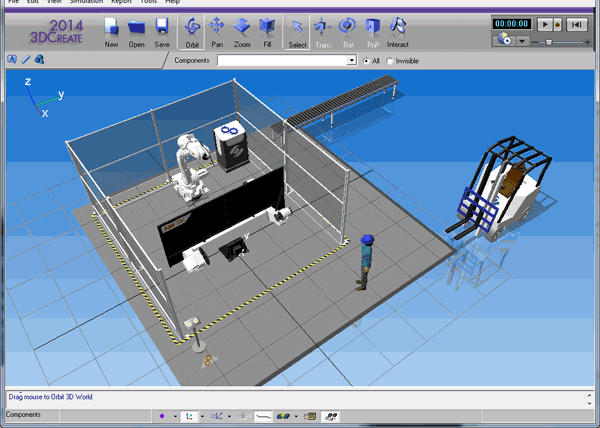
Task: Expand the Components dropdown list
Action: [351, 61]
